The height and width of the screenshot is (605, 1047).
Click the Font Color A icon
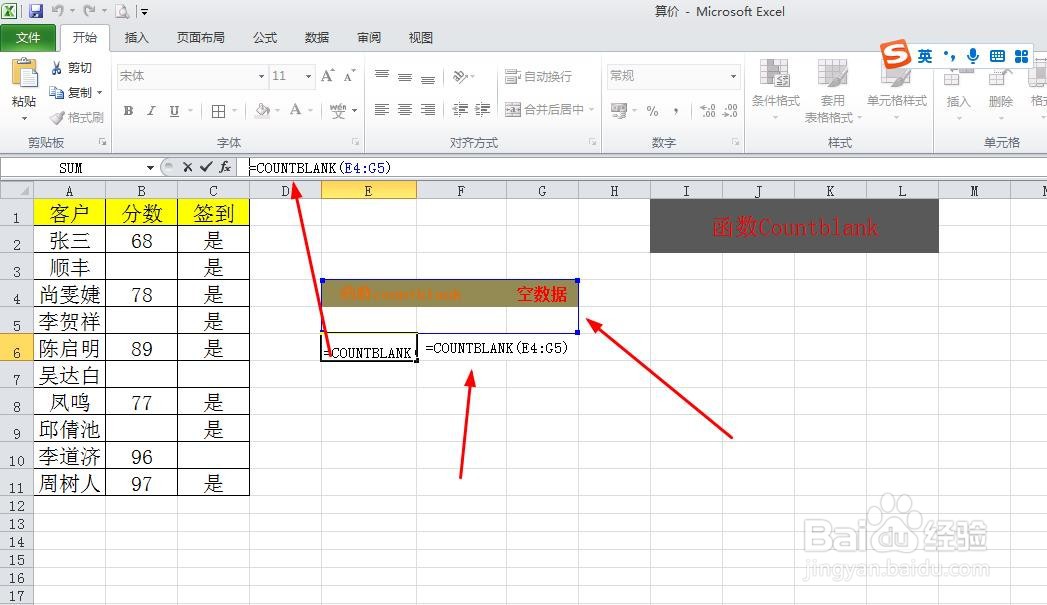pos(295,110)
